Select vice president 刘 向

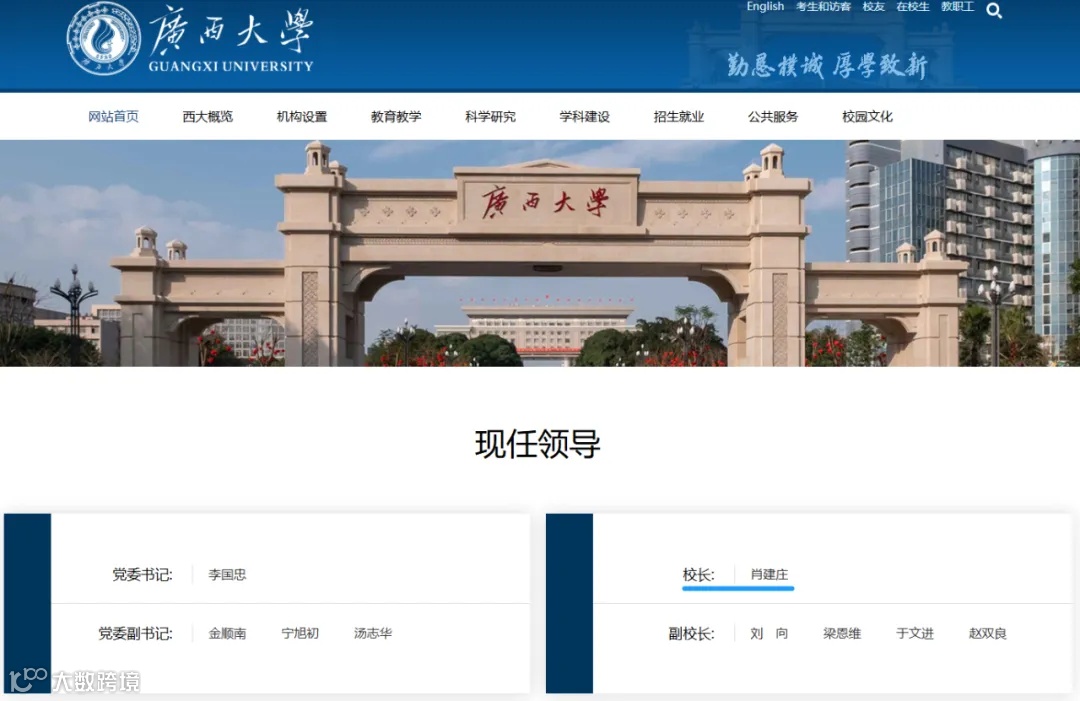point(769,634)
